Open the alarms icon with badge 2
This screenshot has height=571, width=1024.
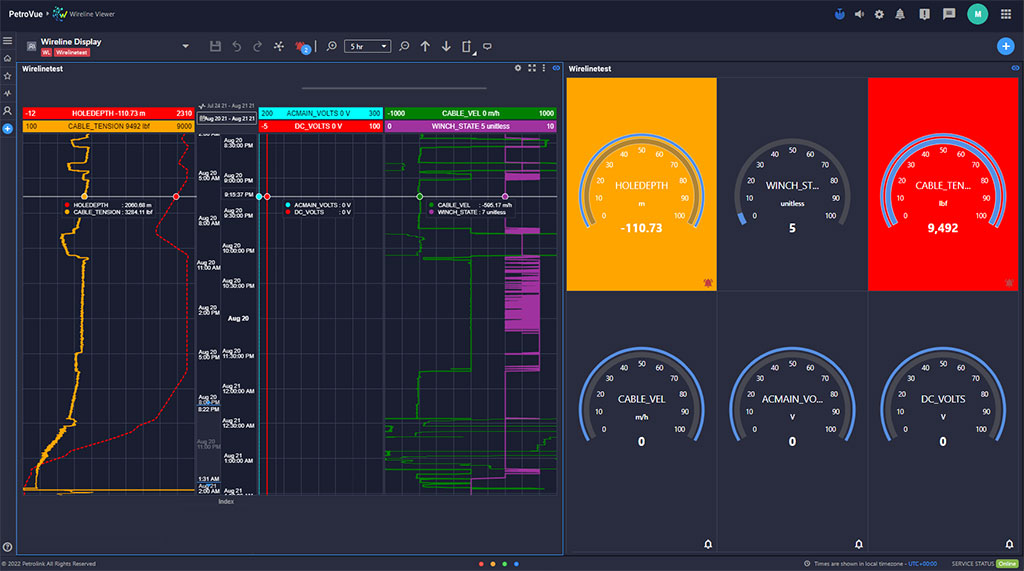[x=302, y=46]
